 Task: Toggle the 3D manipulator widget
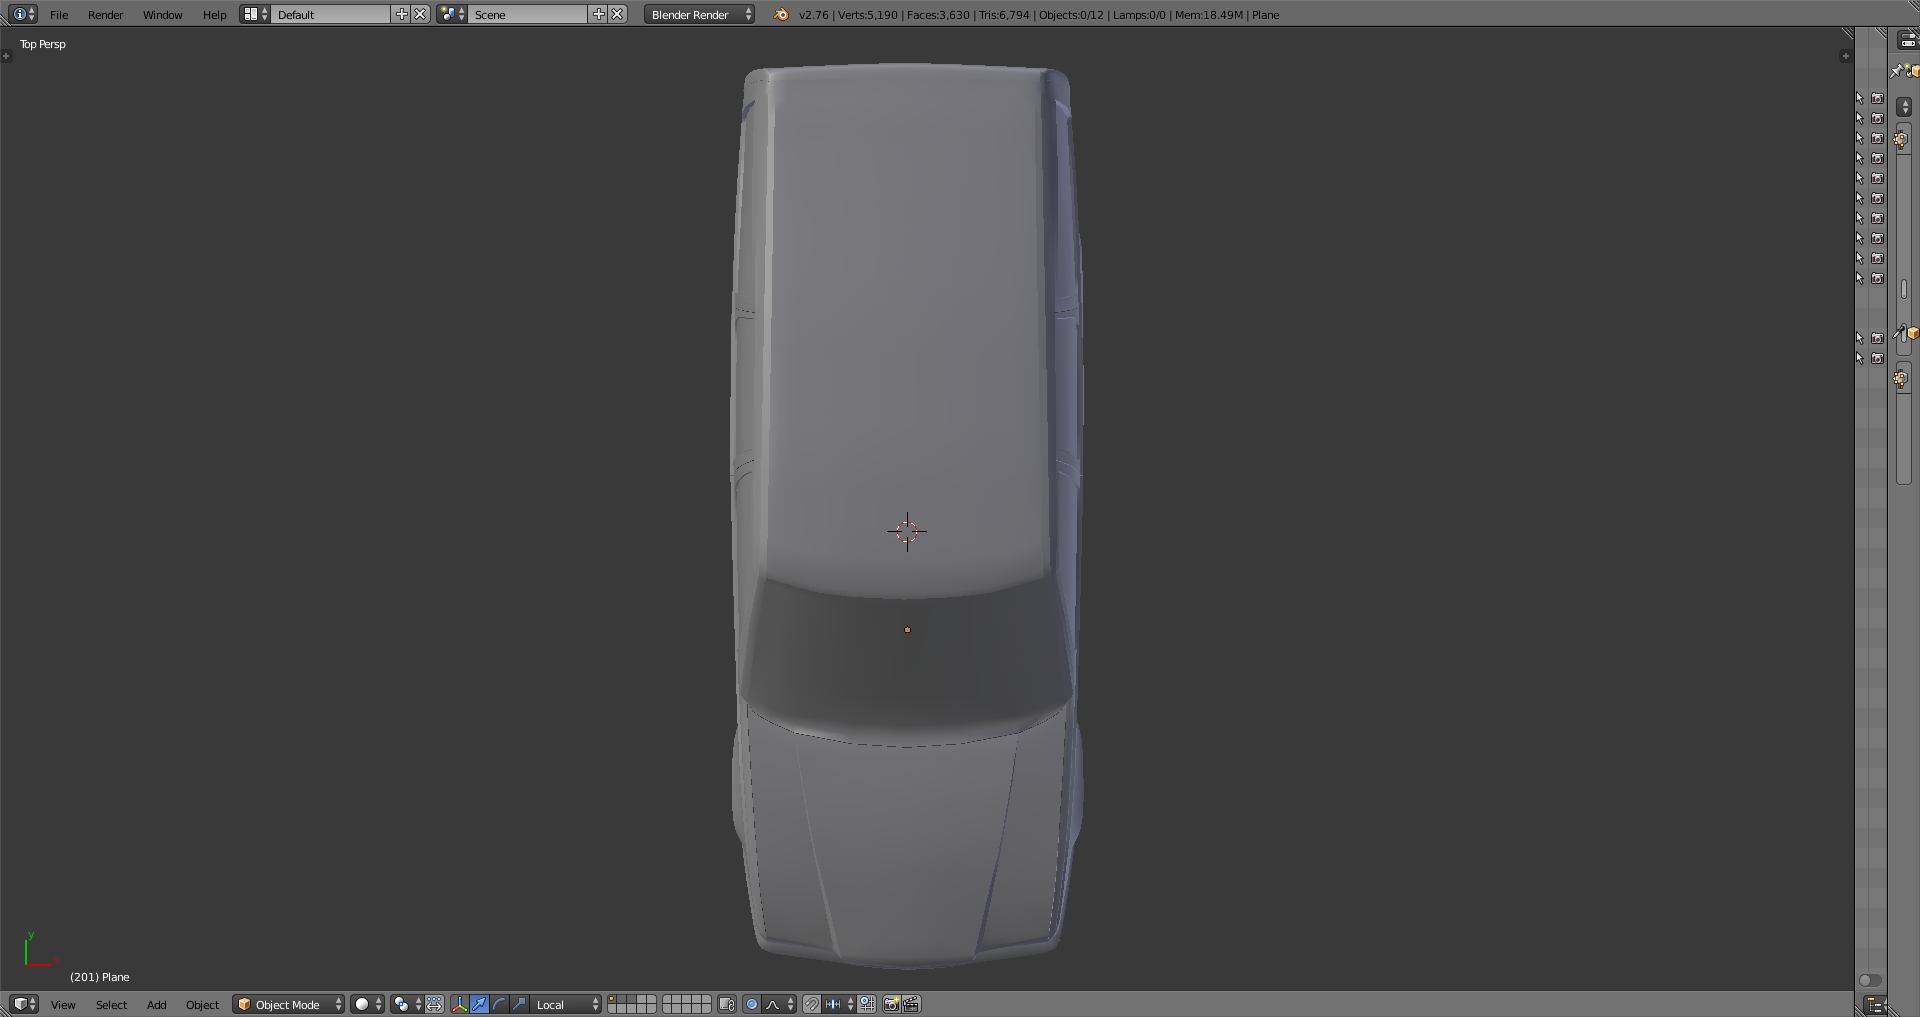tap(460, 1004)
